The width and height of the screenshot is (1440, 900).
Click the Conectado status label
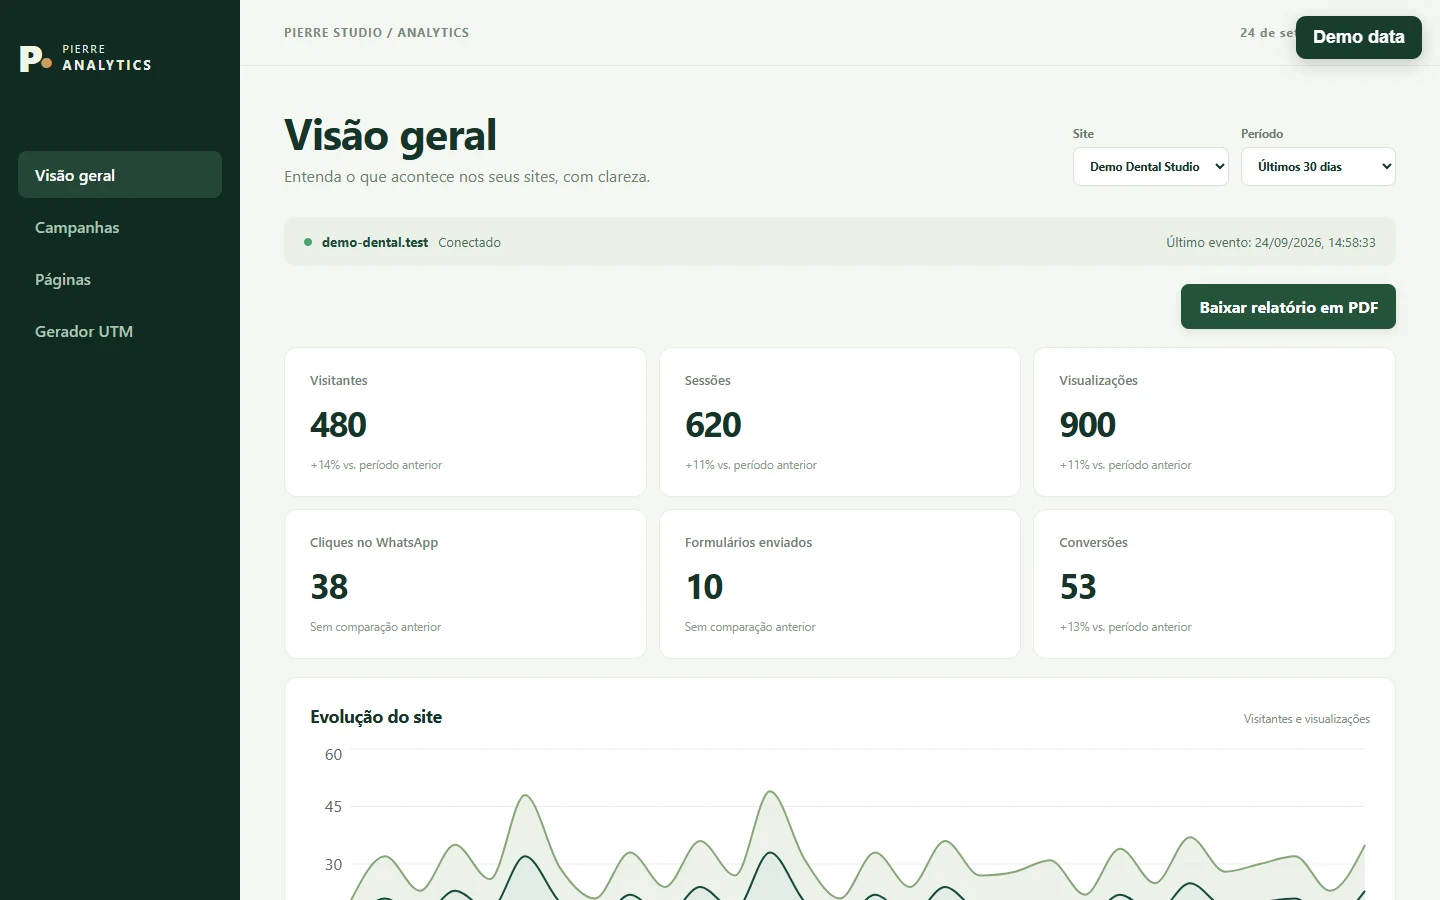469,242
